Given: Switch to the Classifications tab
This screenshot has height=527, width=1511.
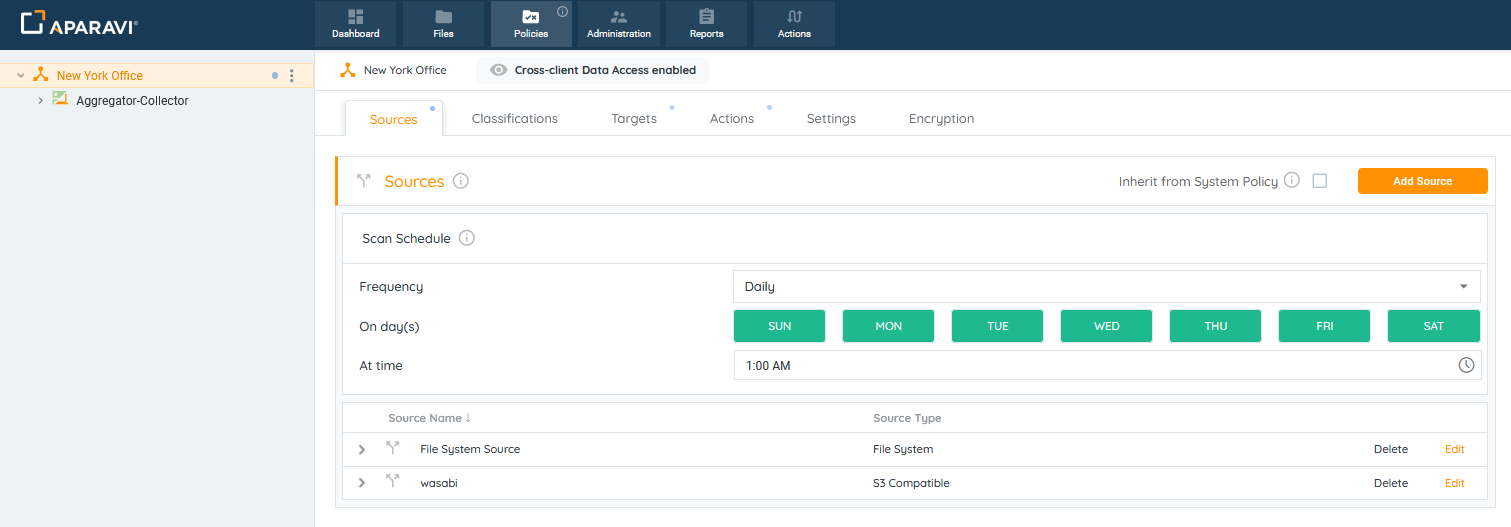Looking at the screenshot, I should [x=514, y=118].
